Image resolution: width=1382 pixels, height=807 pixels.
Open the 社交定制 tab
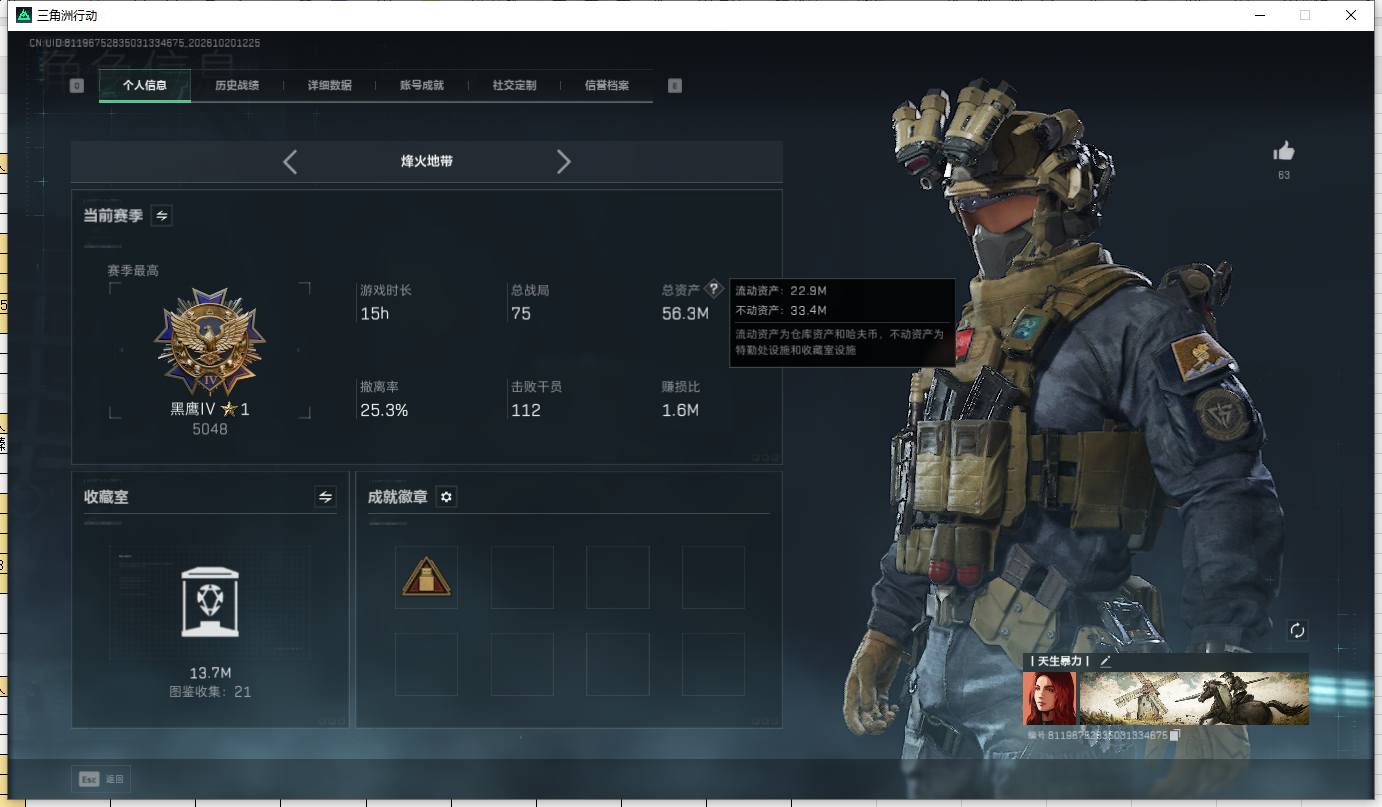pyautogui.click(x=514, y=85)
